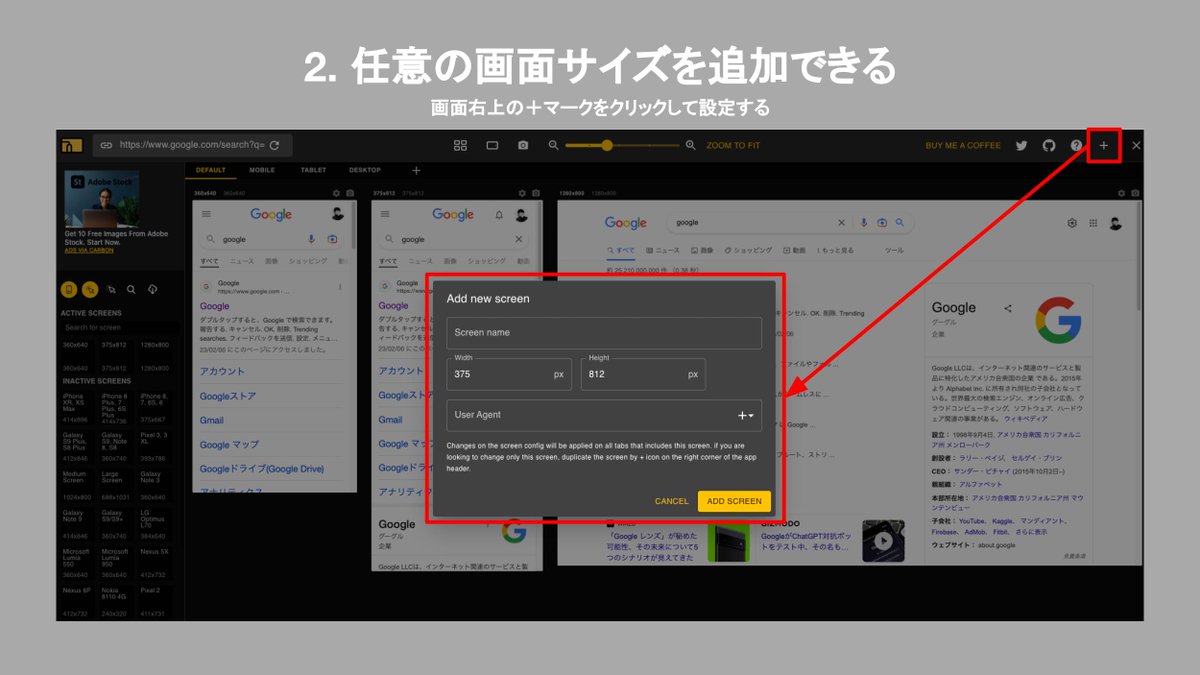Click the ADD SCREEN button
The width and height of the screenshot is (1200, 675).
[734, 501]
